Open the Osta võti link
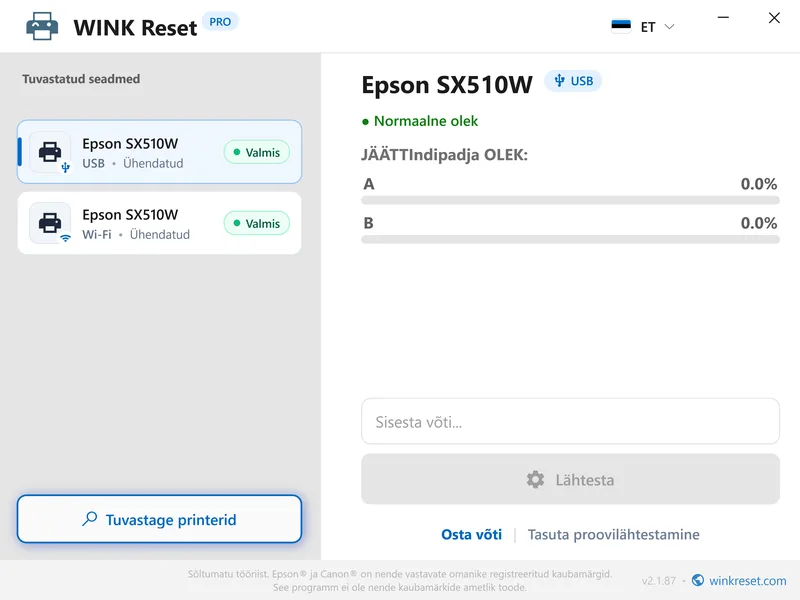The image size is (800, 600). click(x=471, y=534)
